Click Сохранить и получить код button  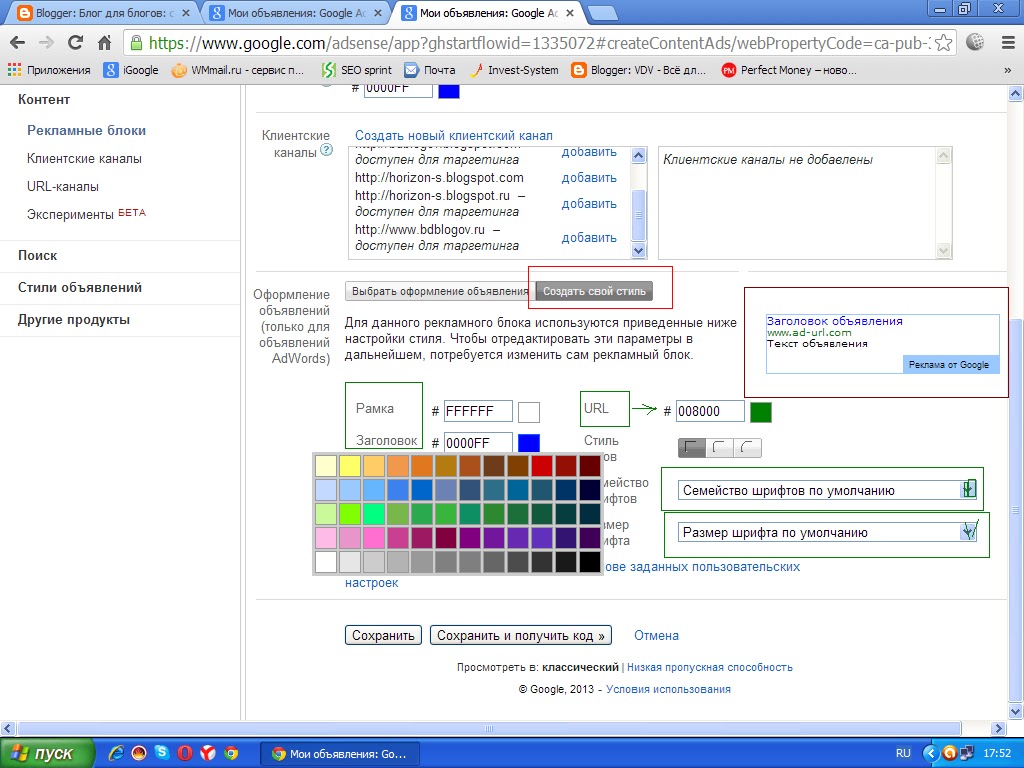pos(520,635)
